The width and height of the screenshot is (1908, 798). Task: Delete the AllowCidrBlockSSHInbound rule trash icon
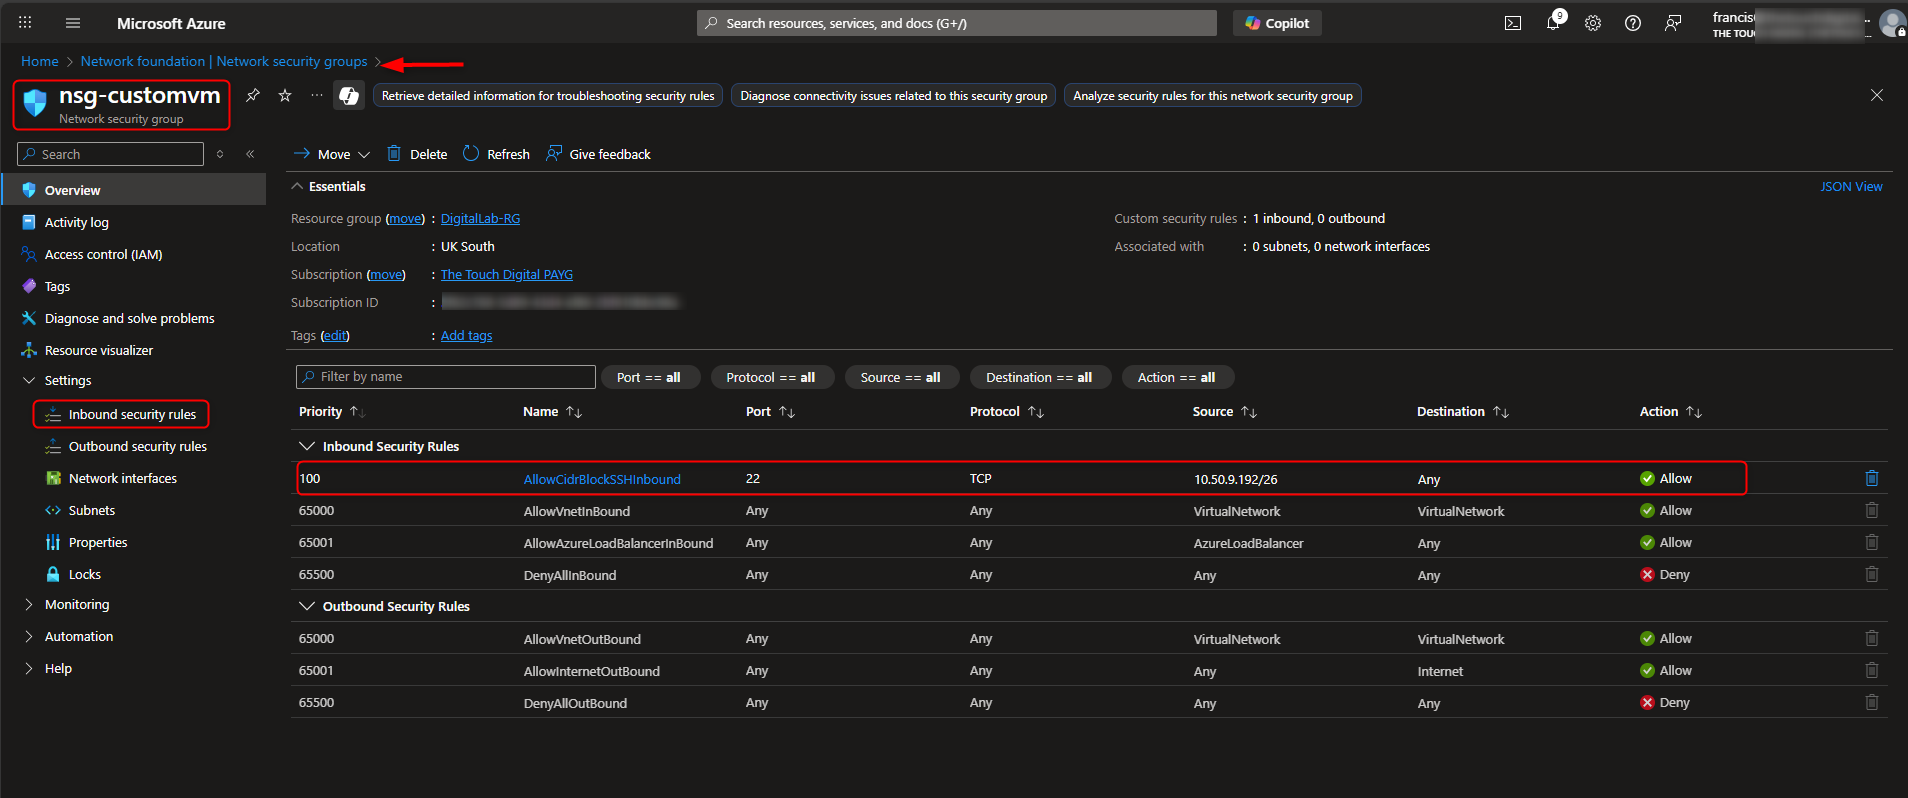click(x=1872, y=478)
